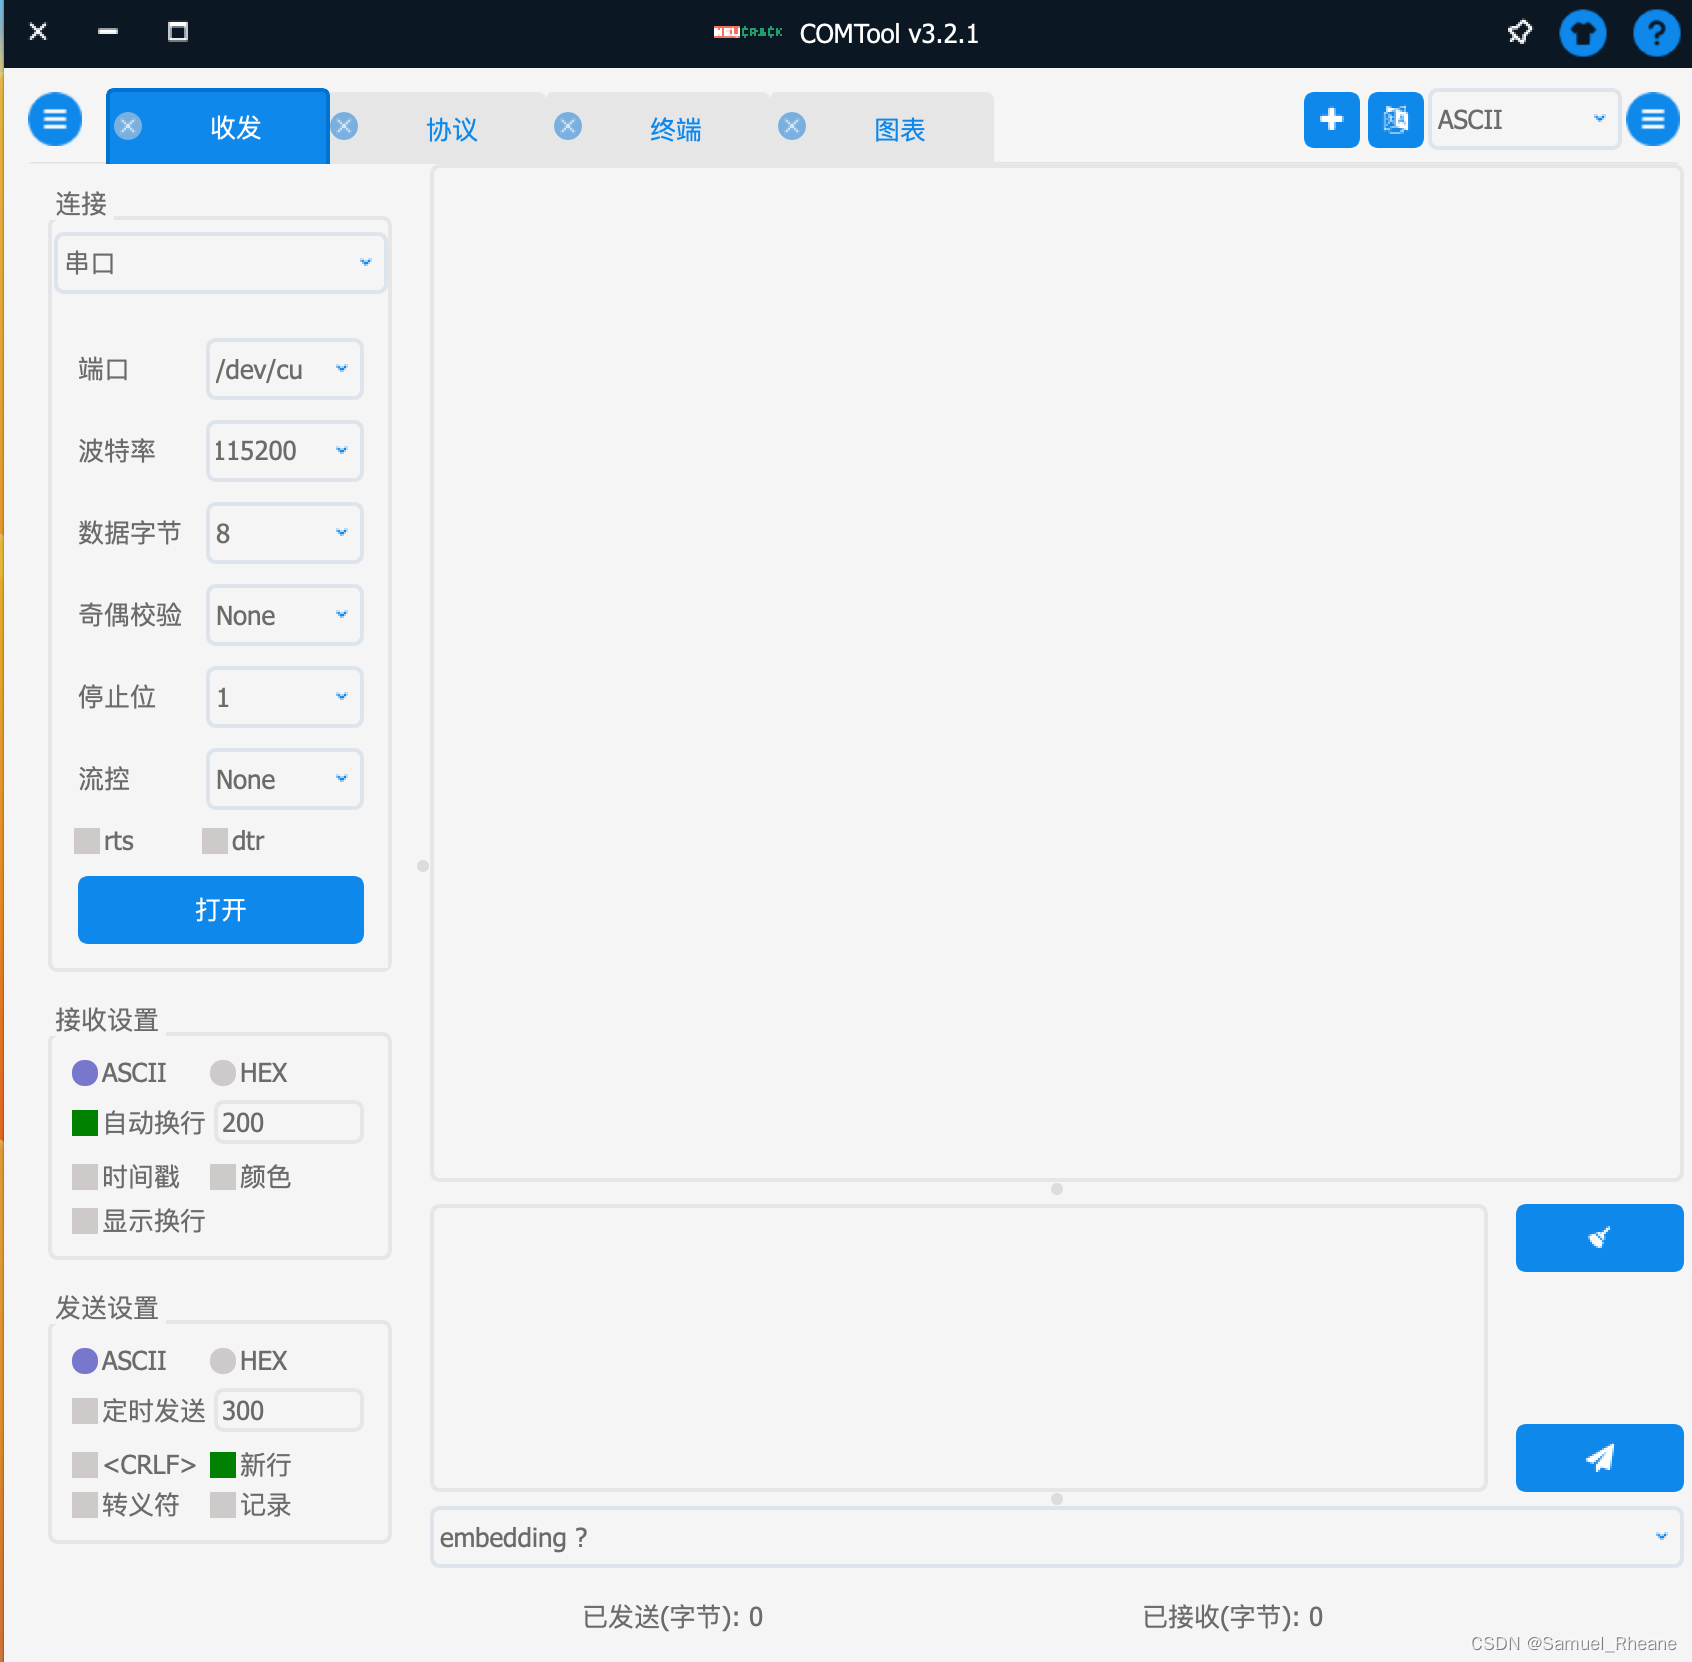Click the 打开 open serial button
Image resolution: width=1692 pixels, height=1662 pixels.
(x=220, y=910)
